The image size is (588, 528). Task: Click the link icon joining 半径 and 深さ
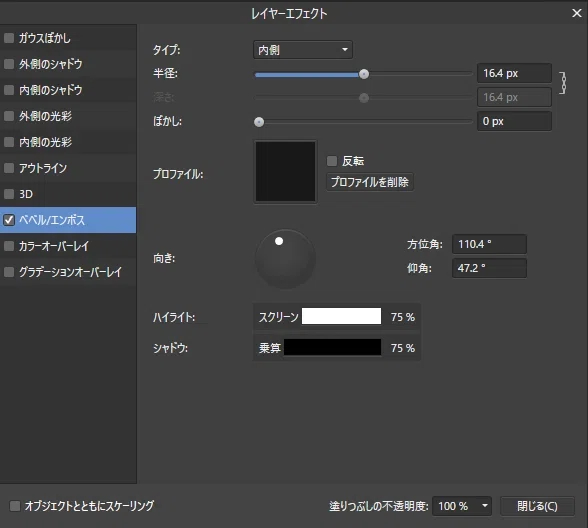(x=562, y=82)
